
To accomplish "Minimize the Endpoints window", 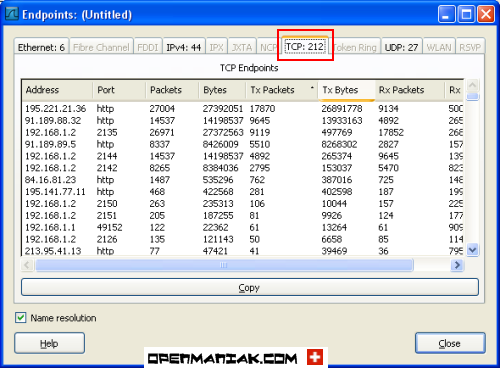I will (x=446, y=14).
